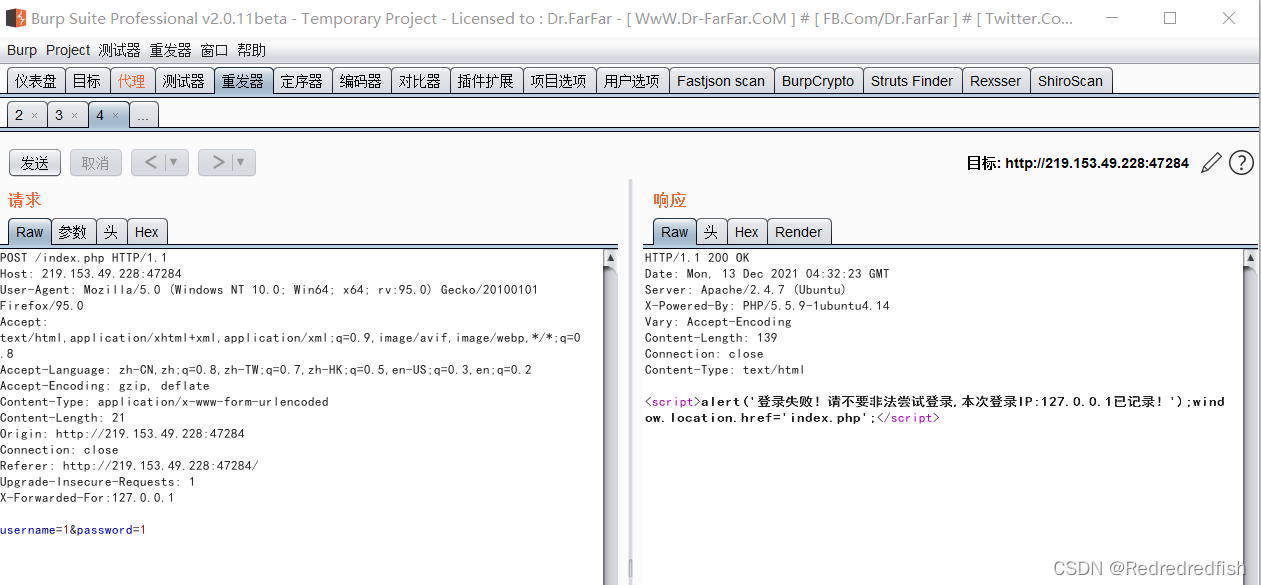Open the 重发器 menu in menu bar
Viewport: 1261px width, 585px height.
171,50
